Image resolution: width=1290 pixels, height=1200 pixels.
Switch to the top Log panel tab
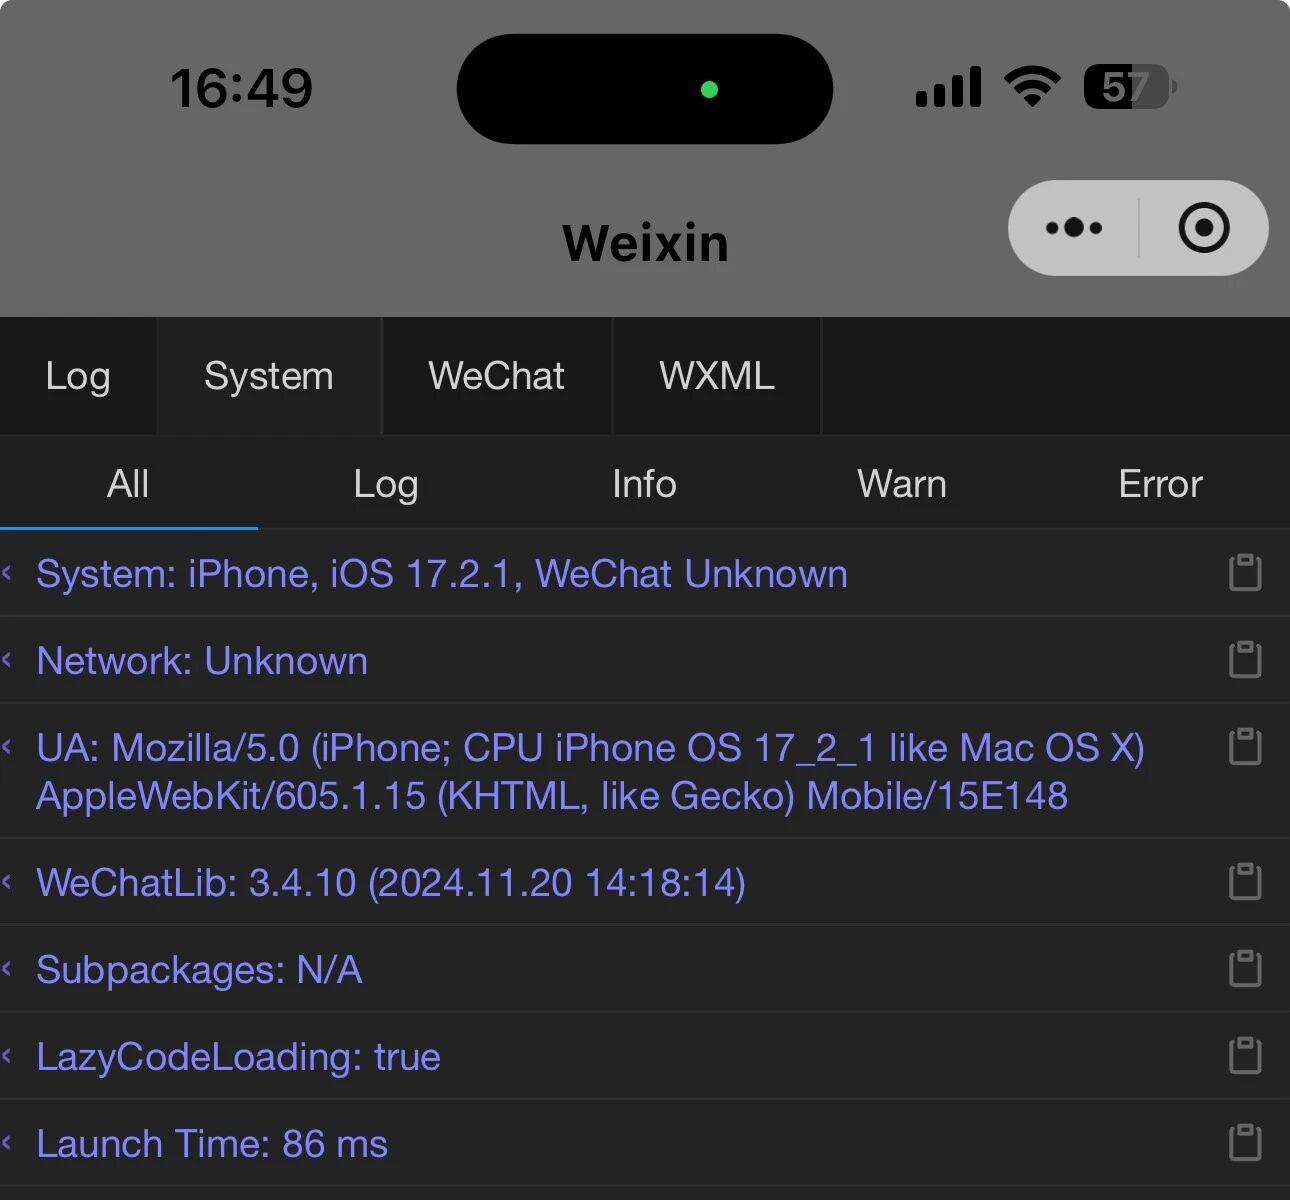(78, 376)
